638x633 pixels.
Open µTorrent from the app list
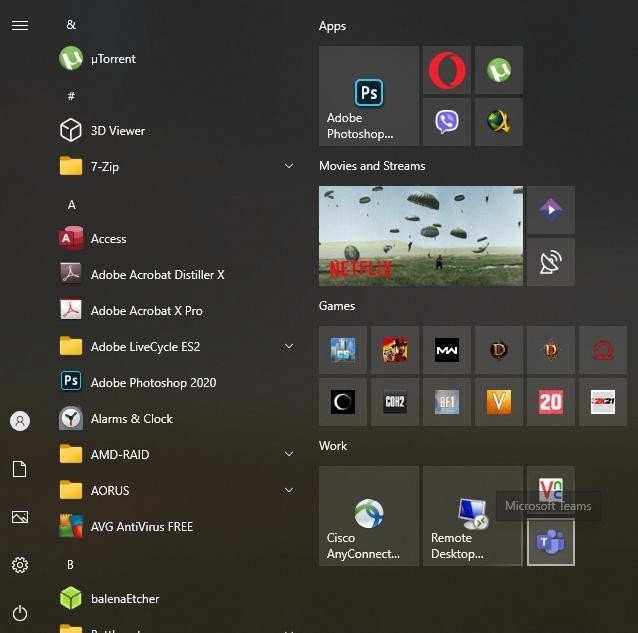(179, 59)
